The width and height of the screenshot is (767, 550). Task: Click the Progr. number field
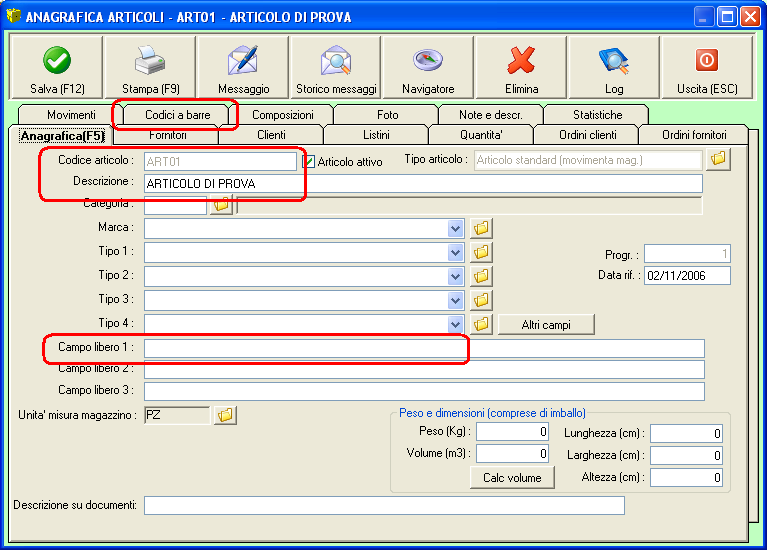(x=687, y=253)
